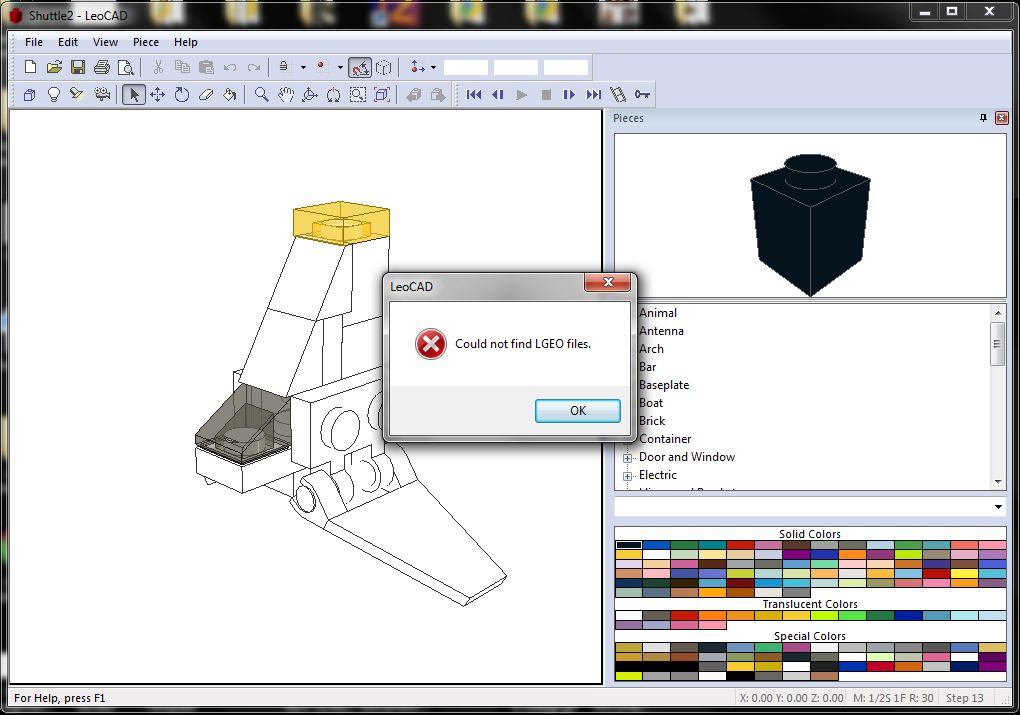Activate the Pan hand tool
This screenshot has height=715, width=1020.
[286, 95]
